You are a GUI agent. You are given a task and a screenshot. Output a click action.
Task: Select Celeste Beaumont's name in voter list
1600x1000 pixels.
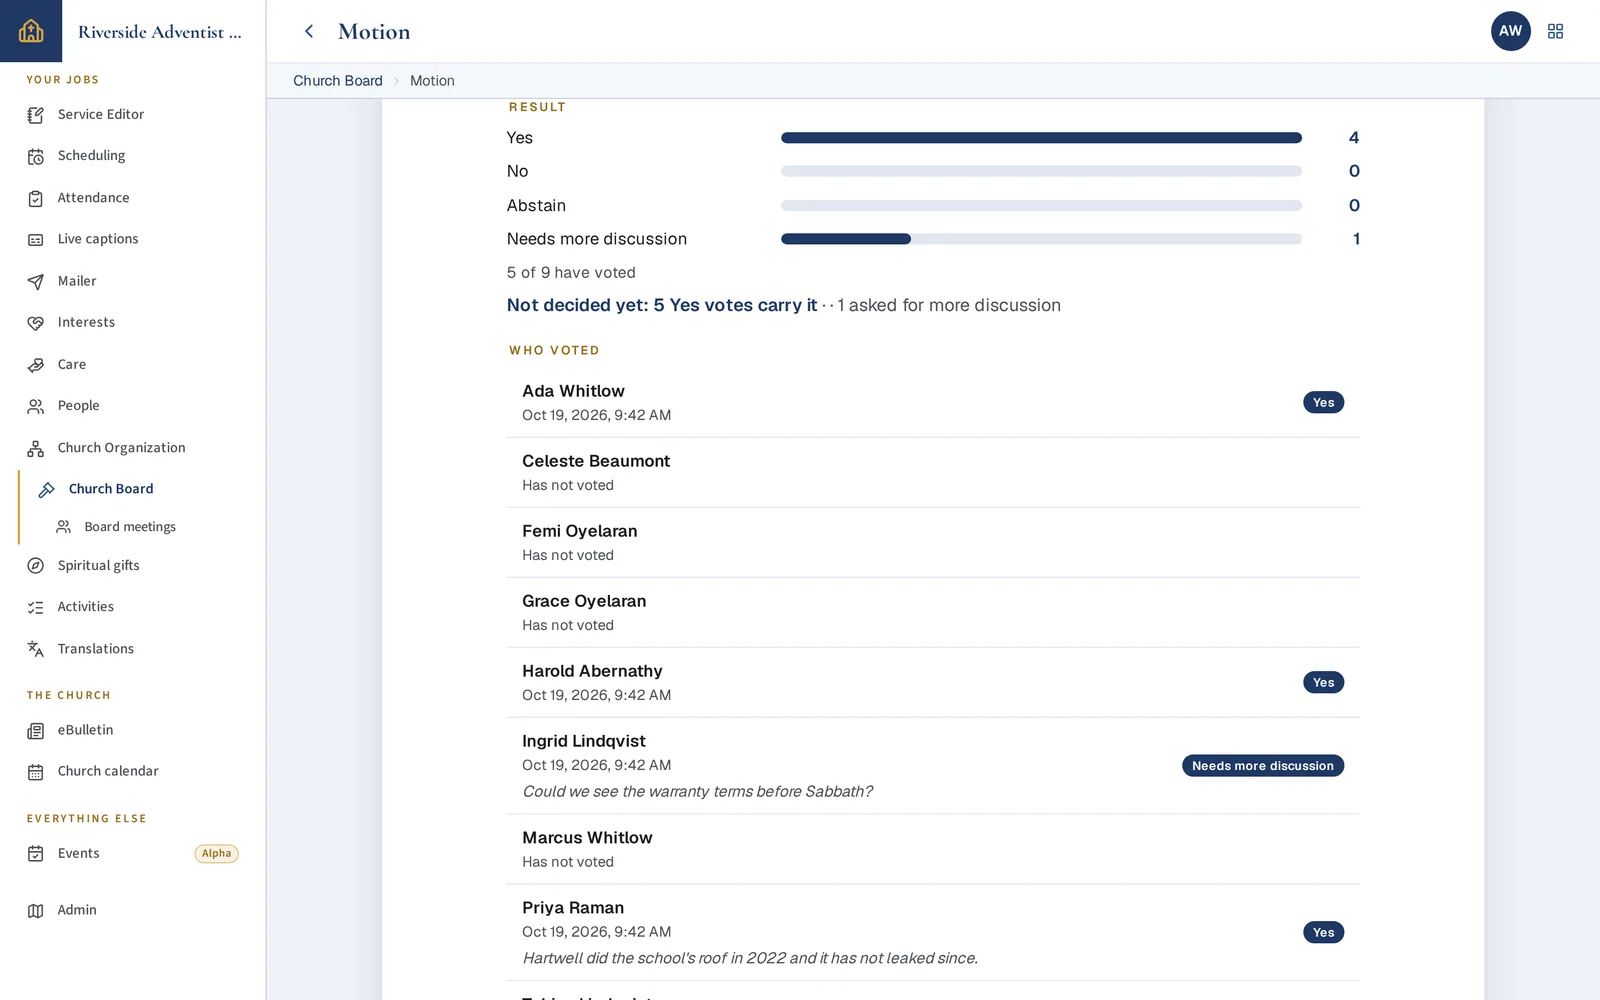pos(596,461)
